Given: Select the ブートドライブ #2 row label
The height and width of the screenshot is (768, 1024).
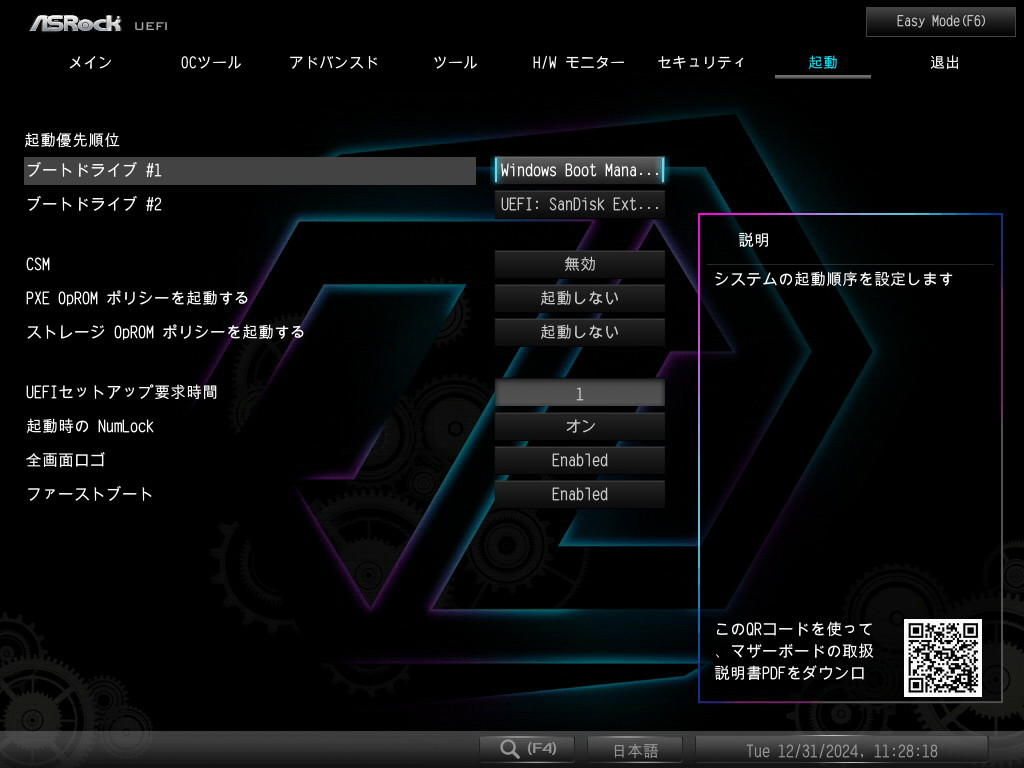Looking at the screenshot, I should 94,204.
